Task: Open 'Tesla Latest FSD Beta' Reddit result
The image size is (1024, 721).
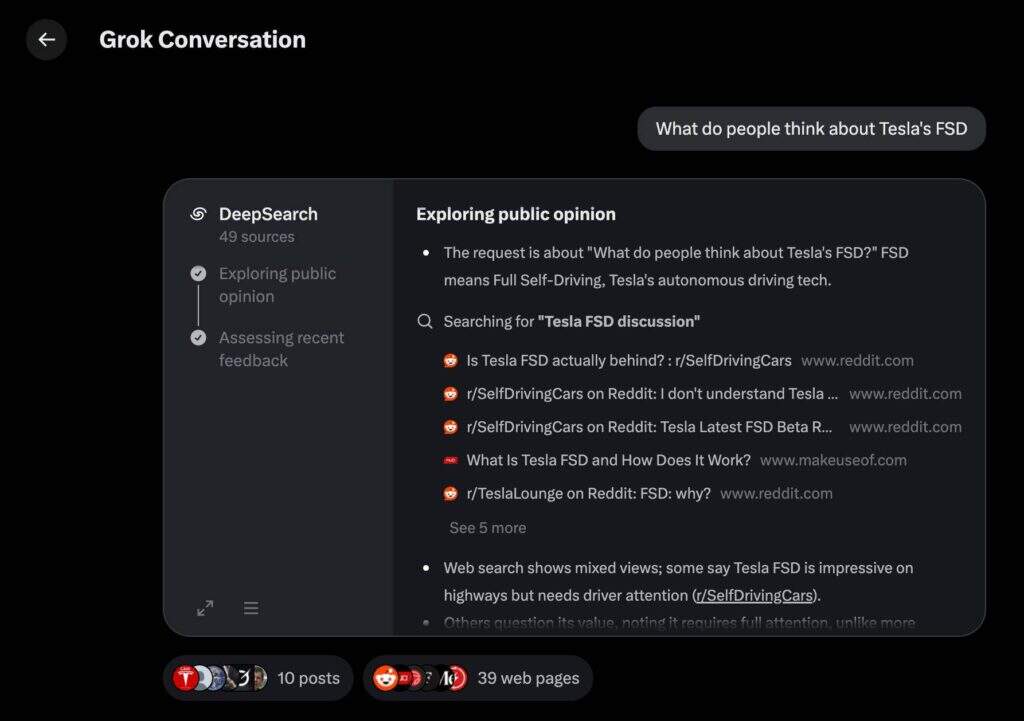Action: (649, 427)
